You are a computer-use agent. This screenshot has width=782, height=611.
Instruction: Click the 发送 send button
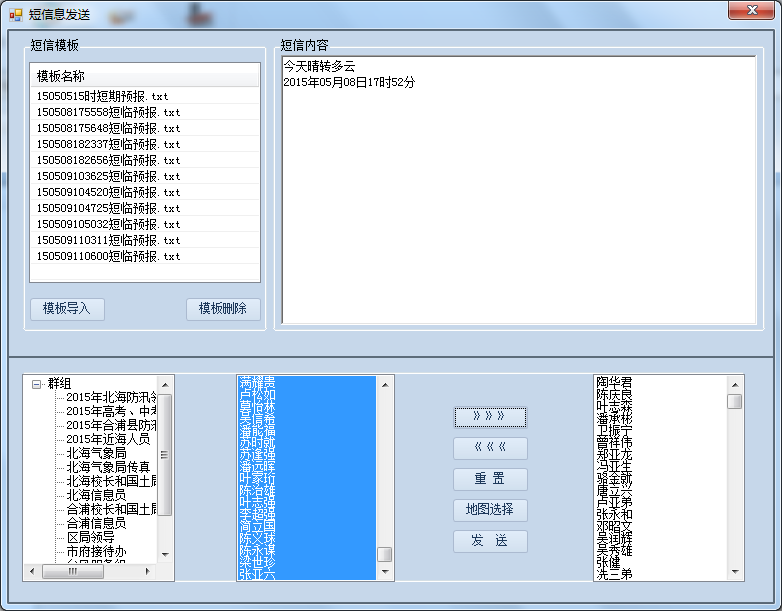click(x=490, y=541)
